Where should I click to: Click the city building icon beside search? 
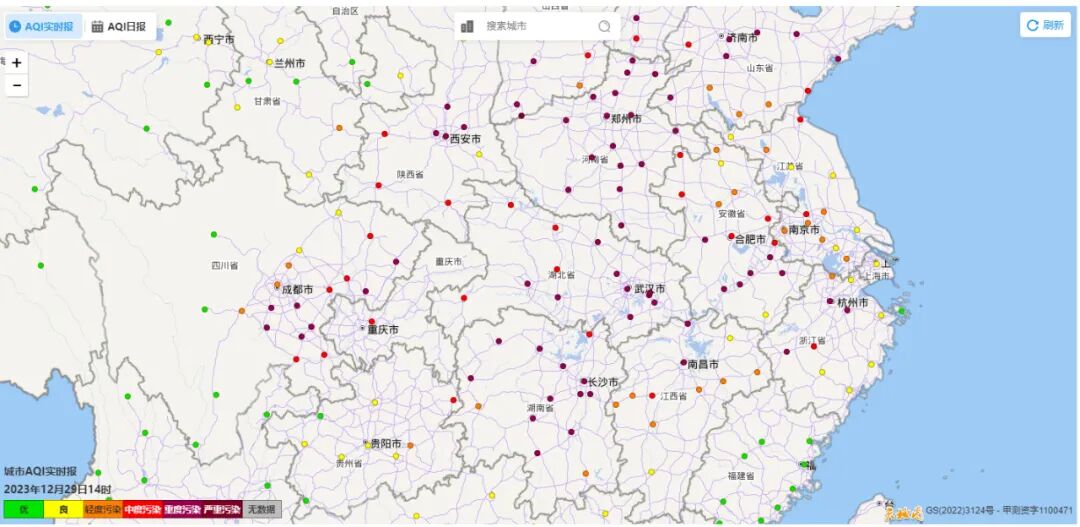[x=468, y=26]
